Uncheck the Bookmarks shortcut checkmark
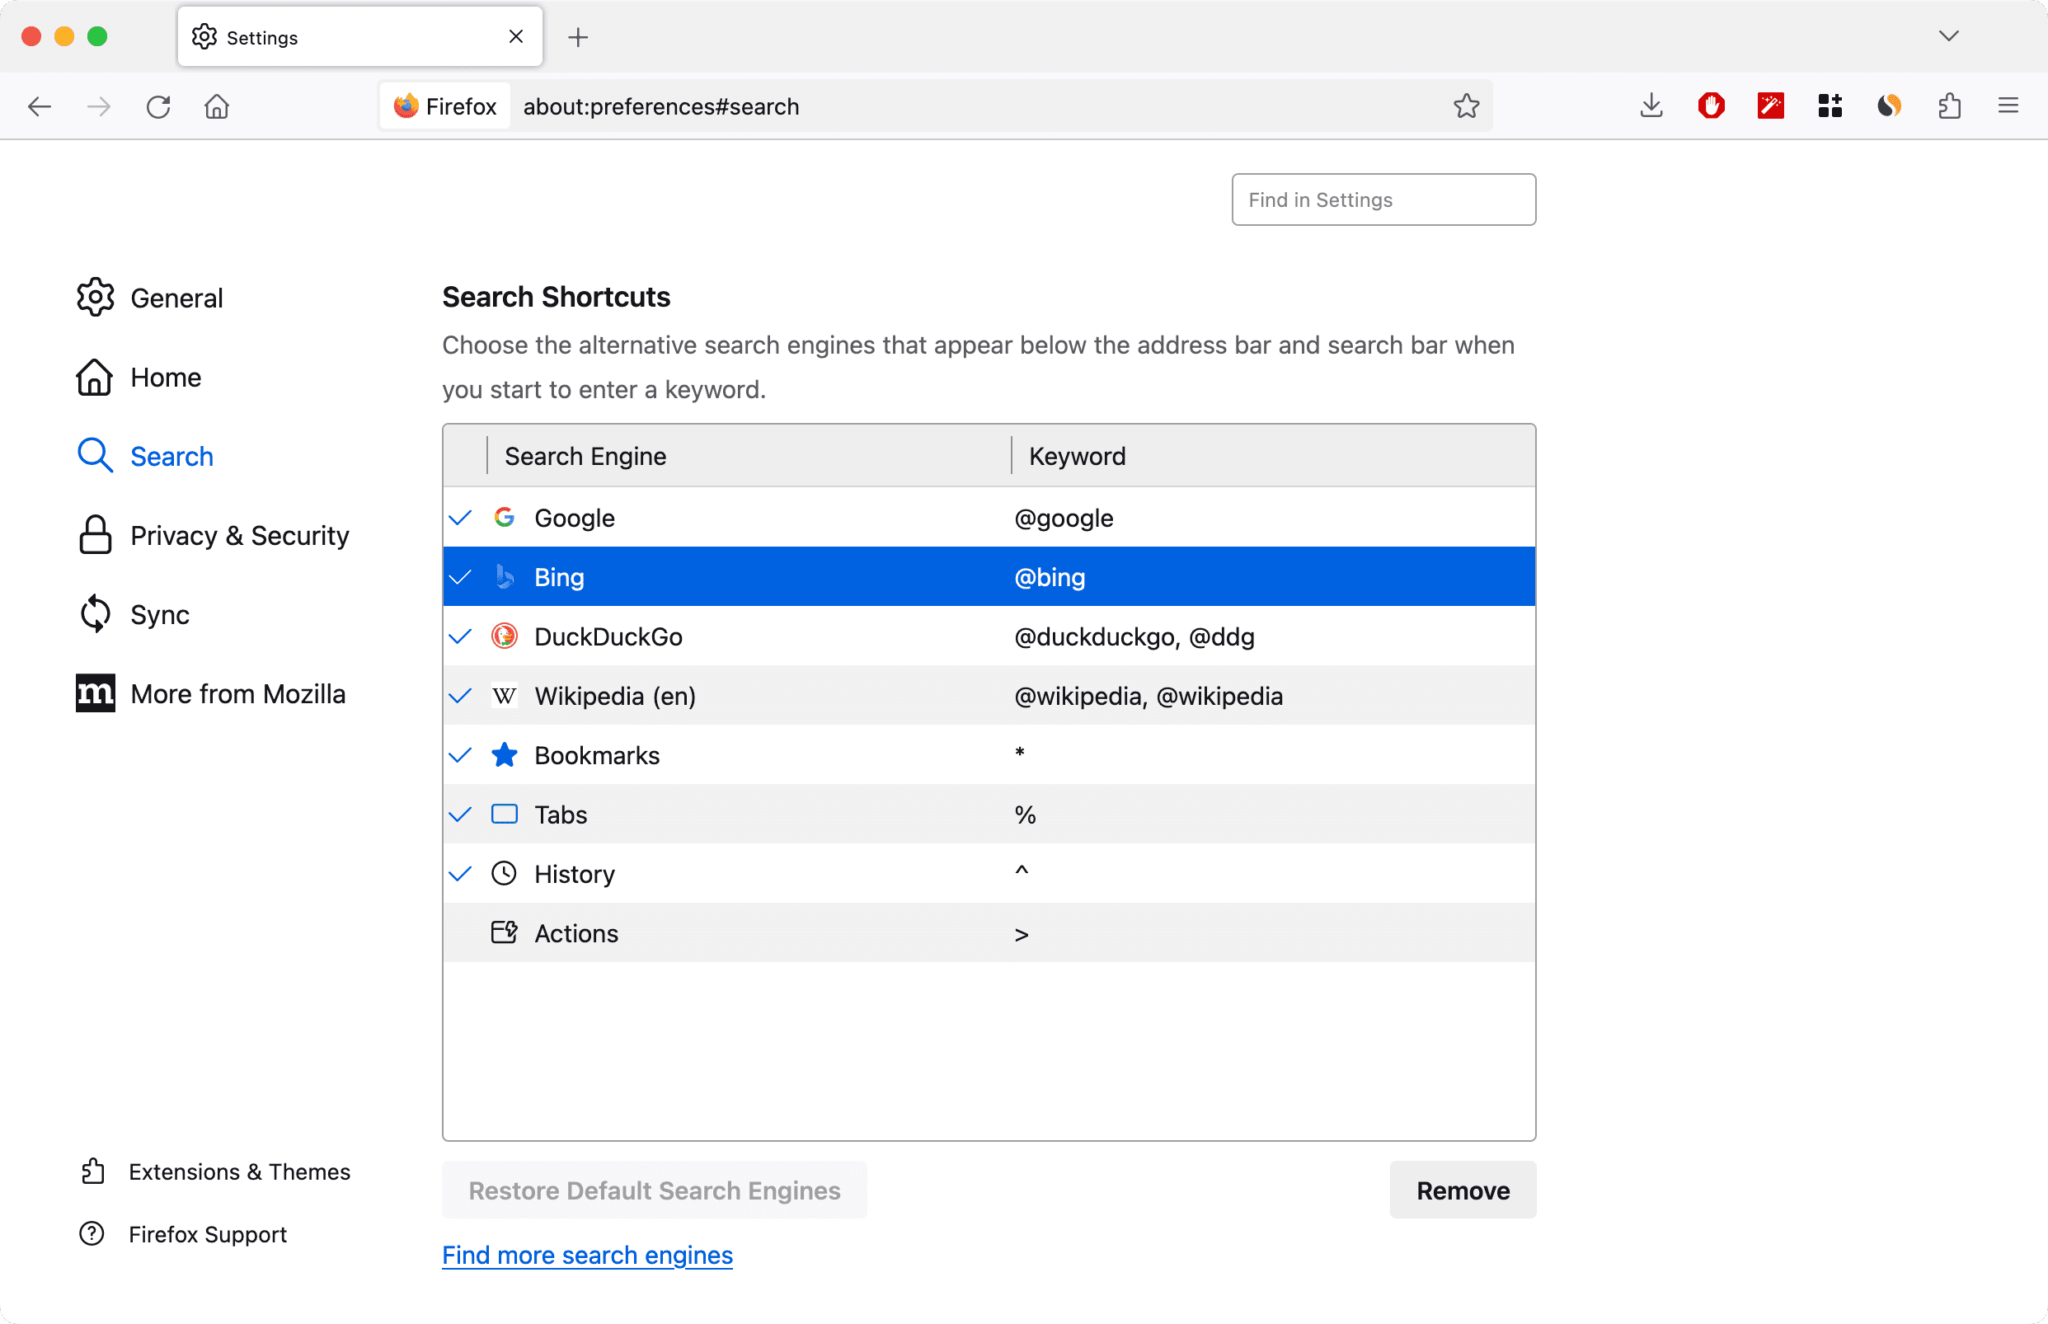 (460, 755)
